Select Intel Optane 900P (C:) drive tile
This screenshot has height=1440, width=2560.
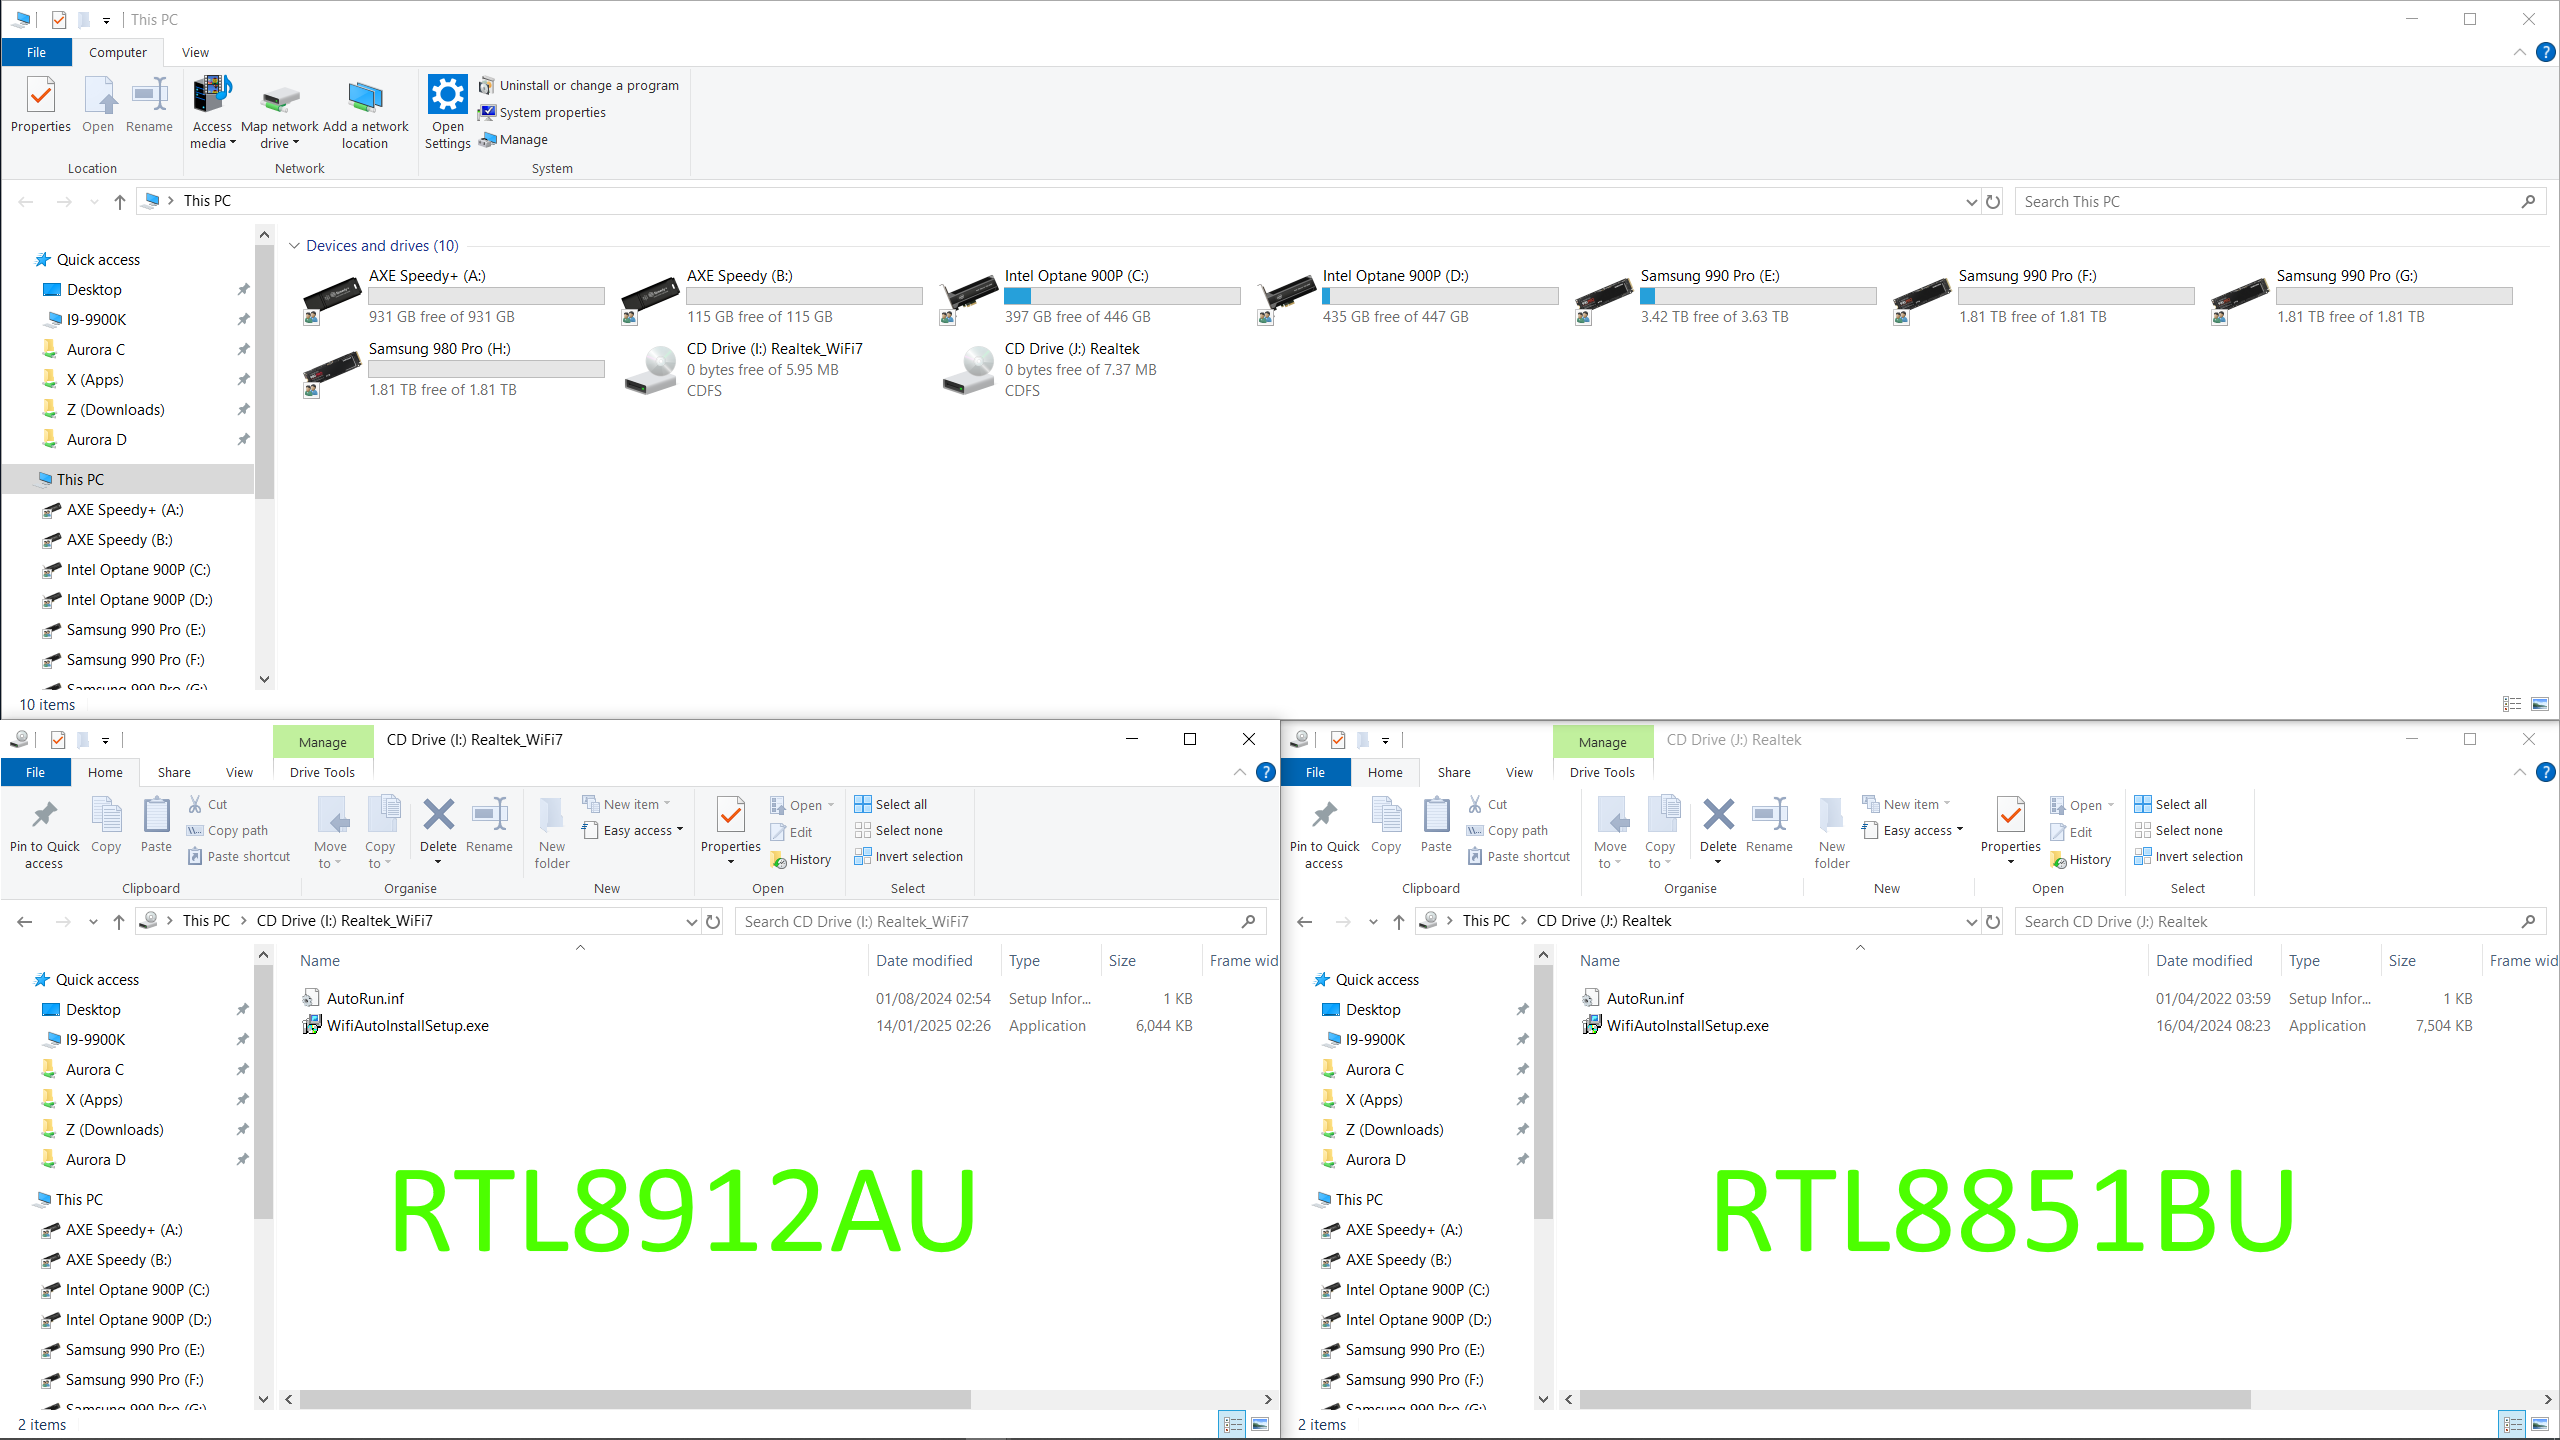pyautogui.click(x=1090, y=296)
